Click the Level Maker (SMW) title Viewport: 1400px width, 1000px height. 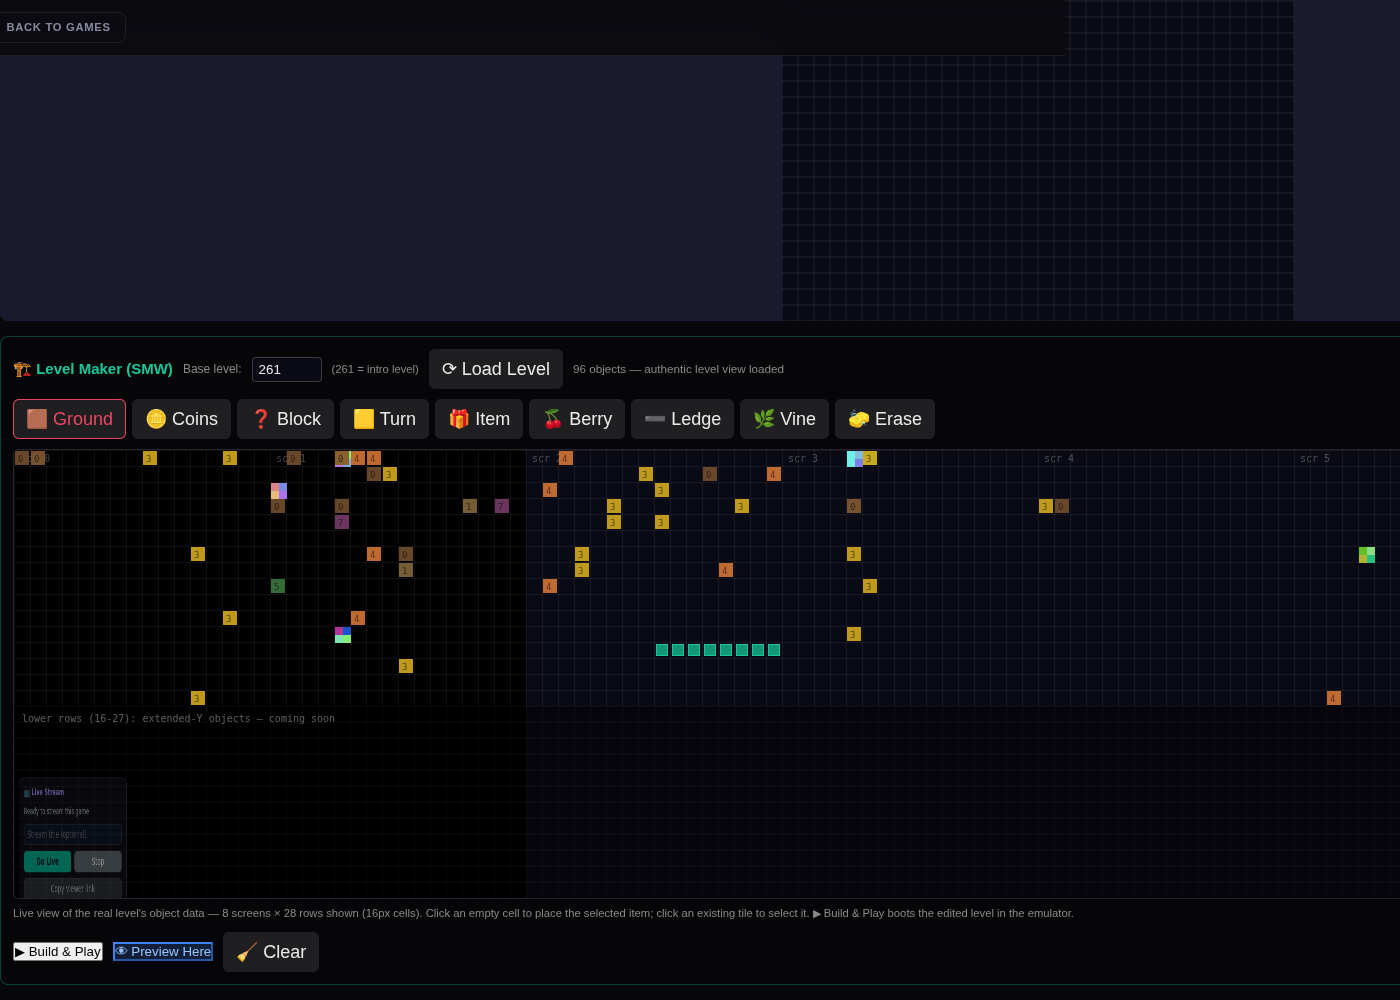pyautogui.click(x=93, y=369)
